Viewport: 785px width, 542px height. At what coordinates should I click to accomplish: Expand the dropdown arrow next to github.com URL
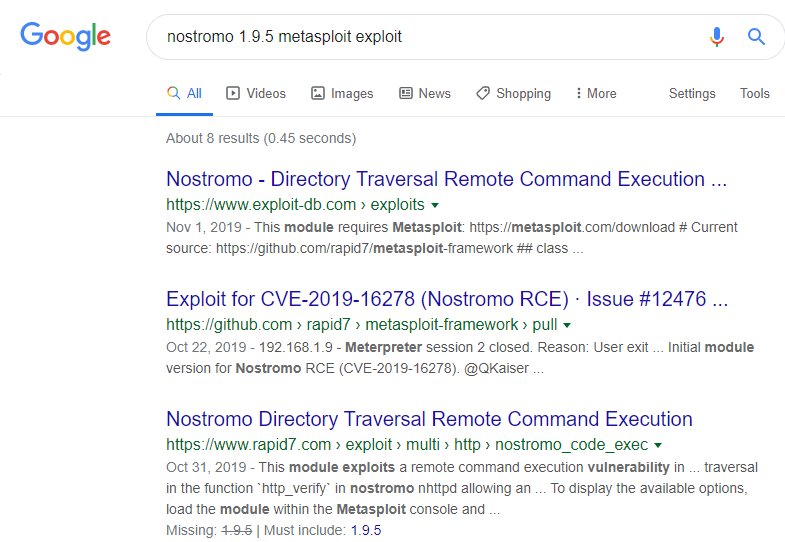(567, 325)
